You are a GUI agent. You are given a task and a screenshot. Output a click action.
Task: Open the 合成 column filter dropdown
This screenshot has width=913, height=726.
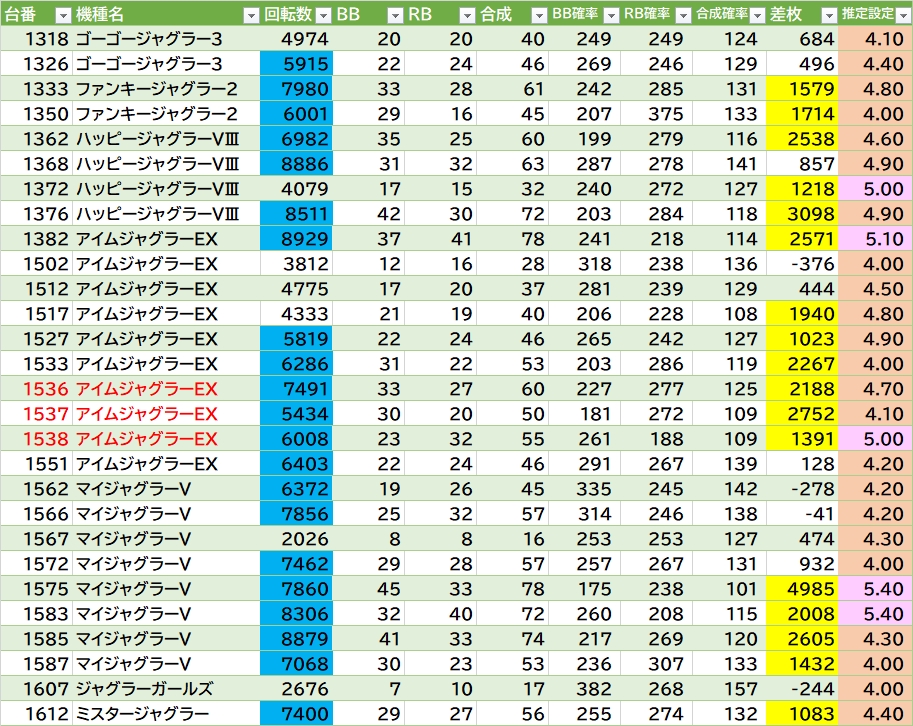540,16
